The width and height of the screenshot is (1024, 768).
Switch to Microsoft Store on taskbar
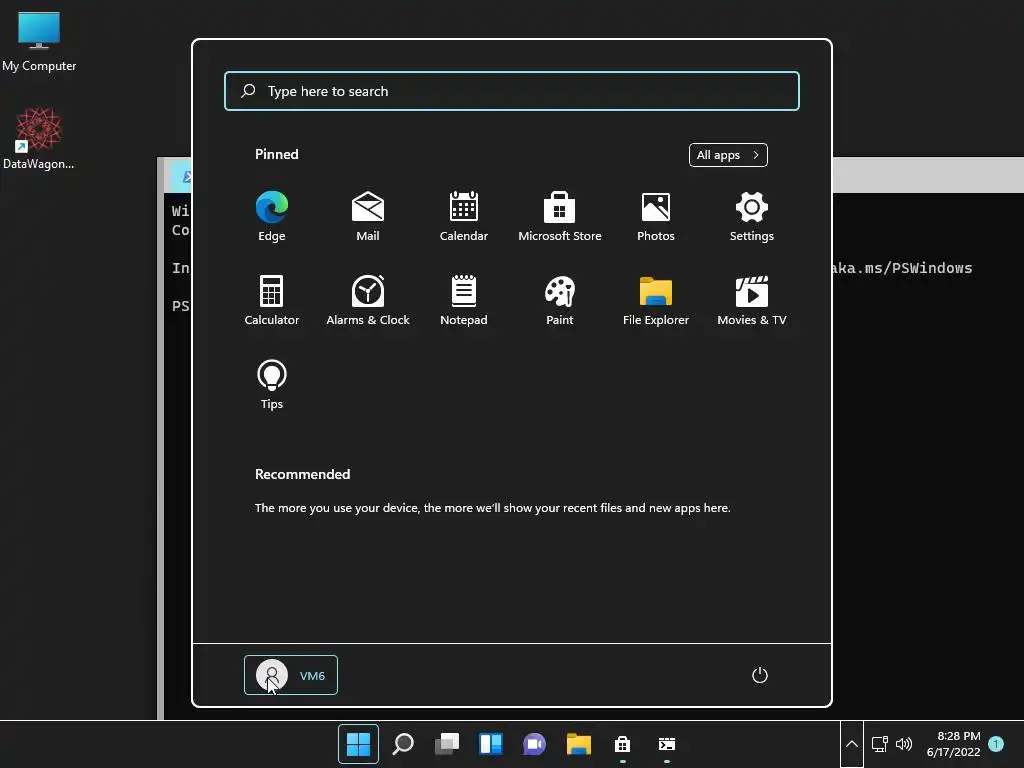click(622, 744)
